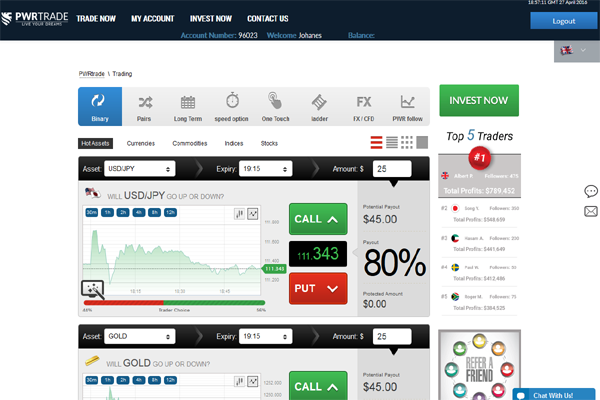Place a CALL on GOLD
Screen dimensions: 600x400
[318, 385]
